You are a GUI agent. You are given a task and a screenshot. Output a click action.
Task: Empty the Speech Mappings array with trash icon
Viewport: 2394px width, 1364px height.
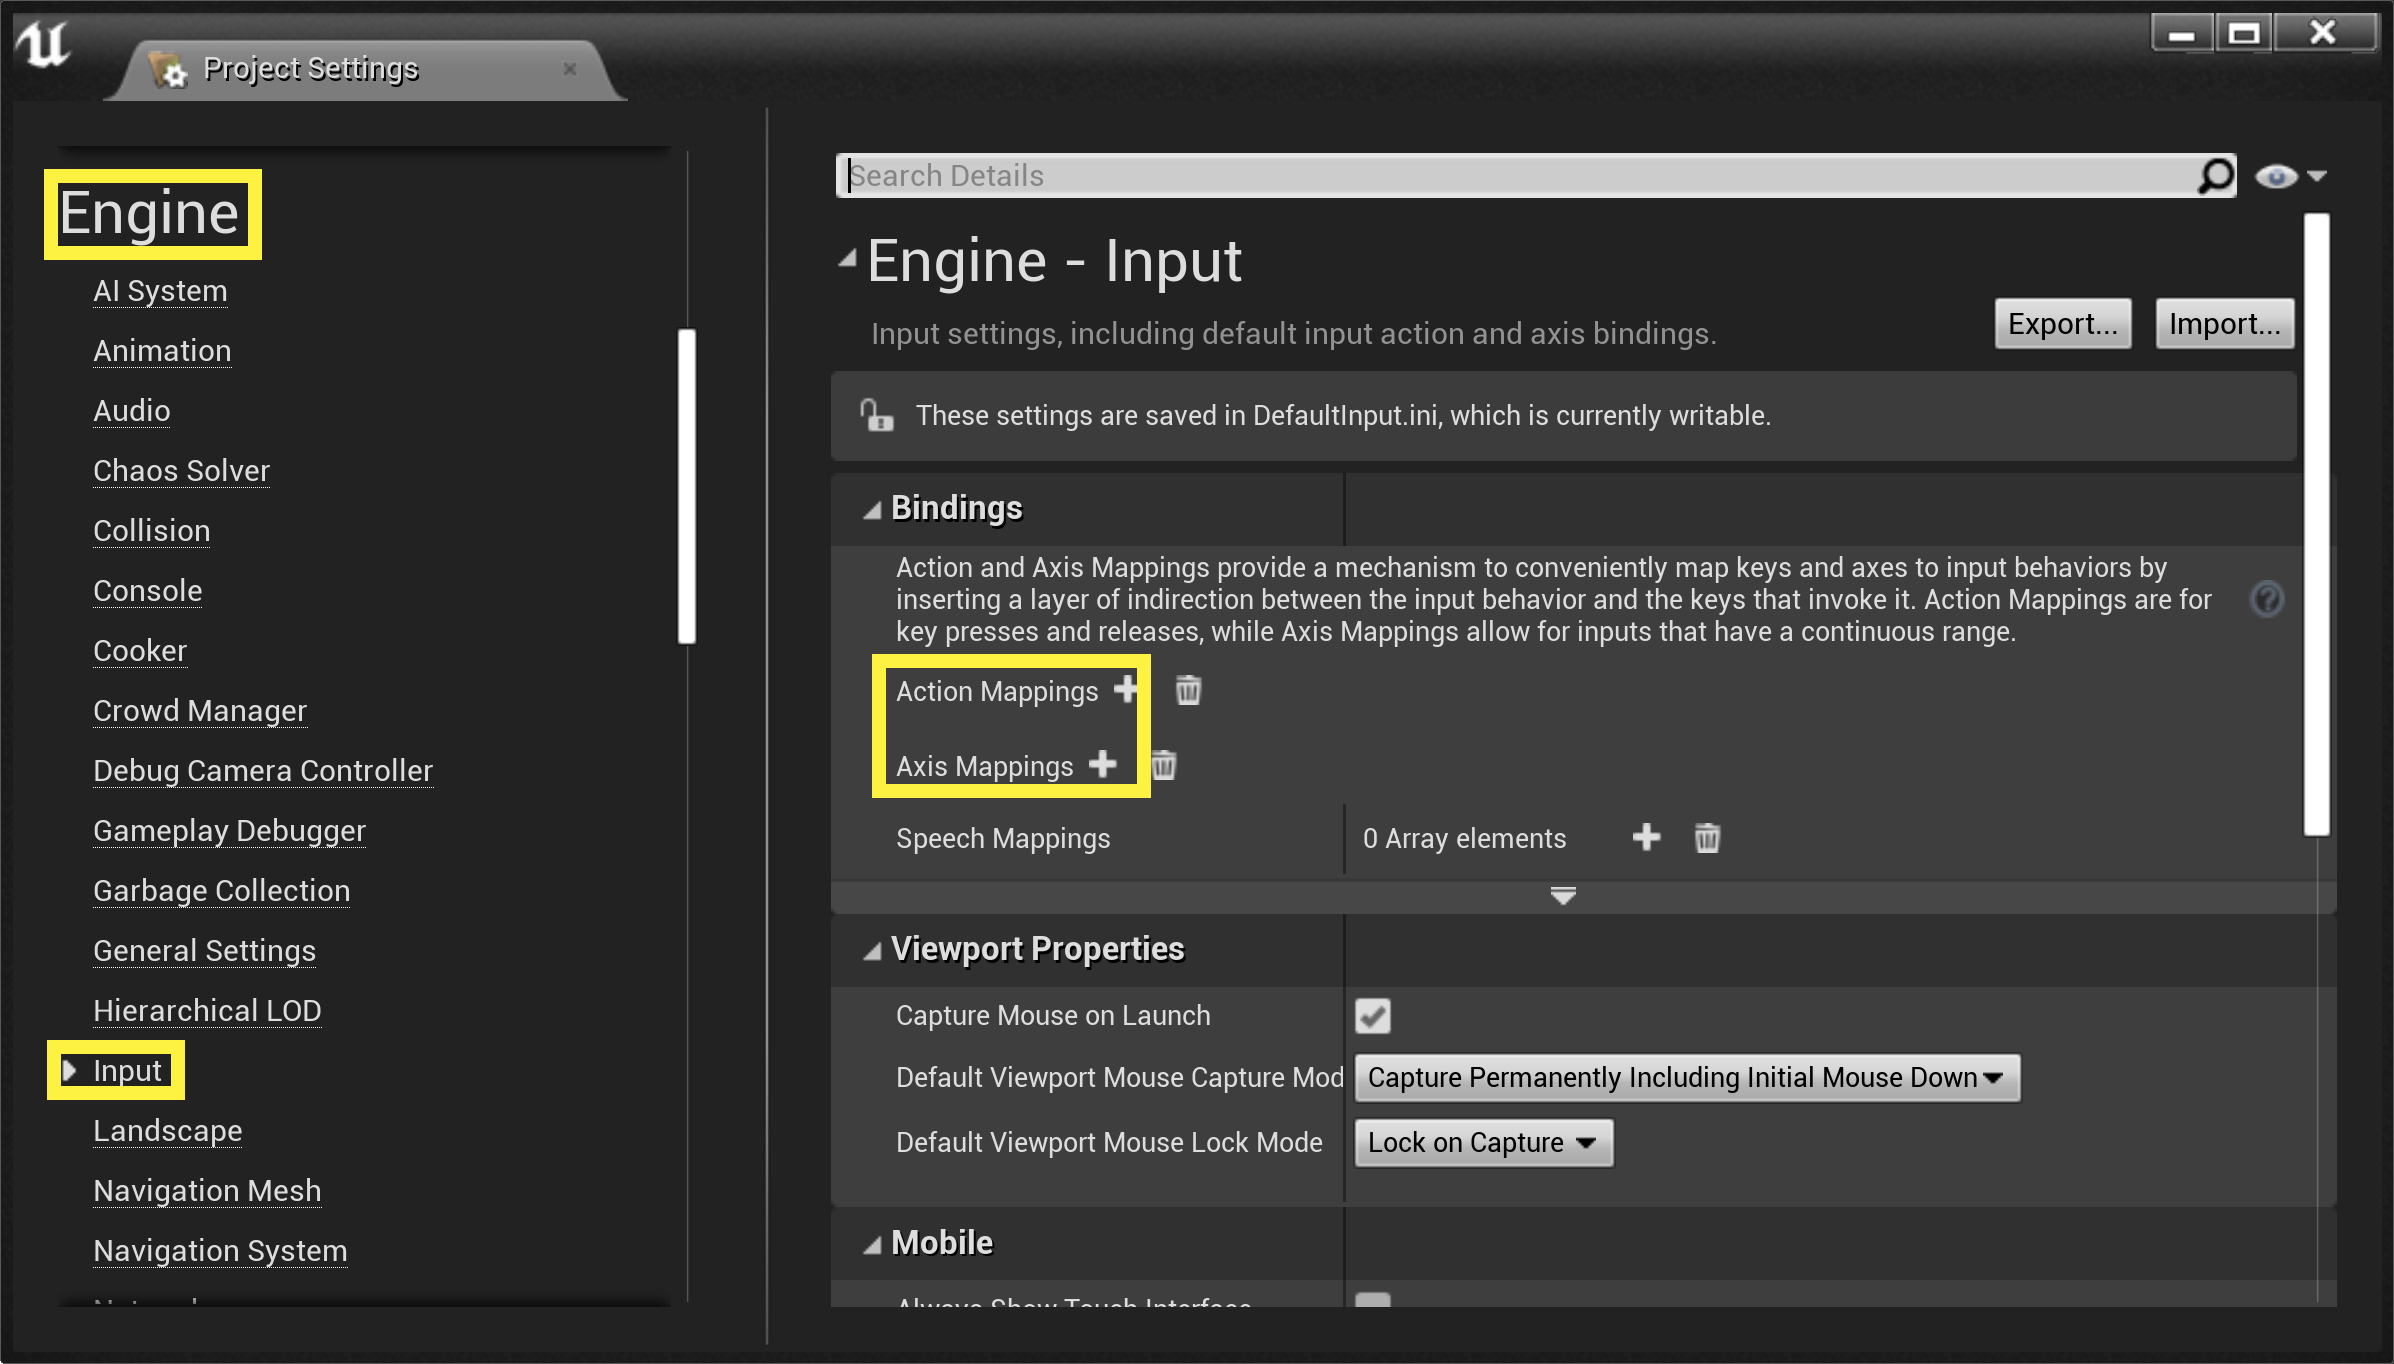click(1707, 838)
